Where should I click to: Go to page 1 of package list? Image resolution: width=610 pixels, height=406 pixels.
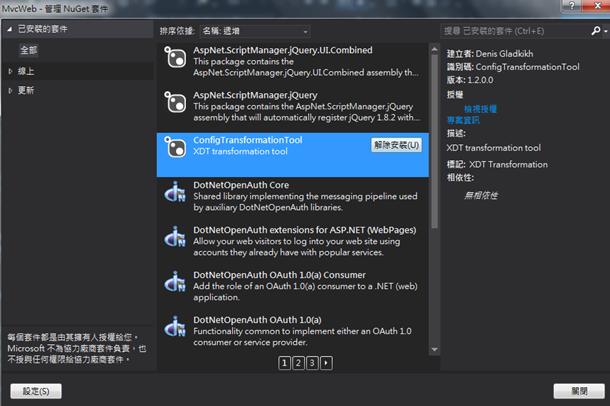coord(284,363)
